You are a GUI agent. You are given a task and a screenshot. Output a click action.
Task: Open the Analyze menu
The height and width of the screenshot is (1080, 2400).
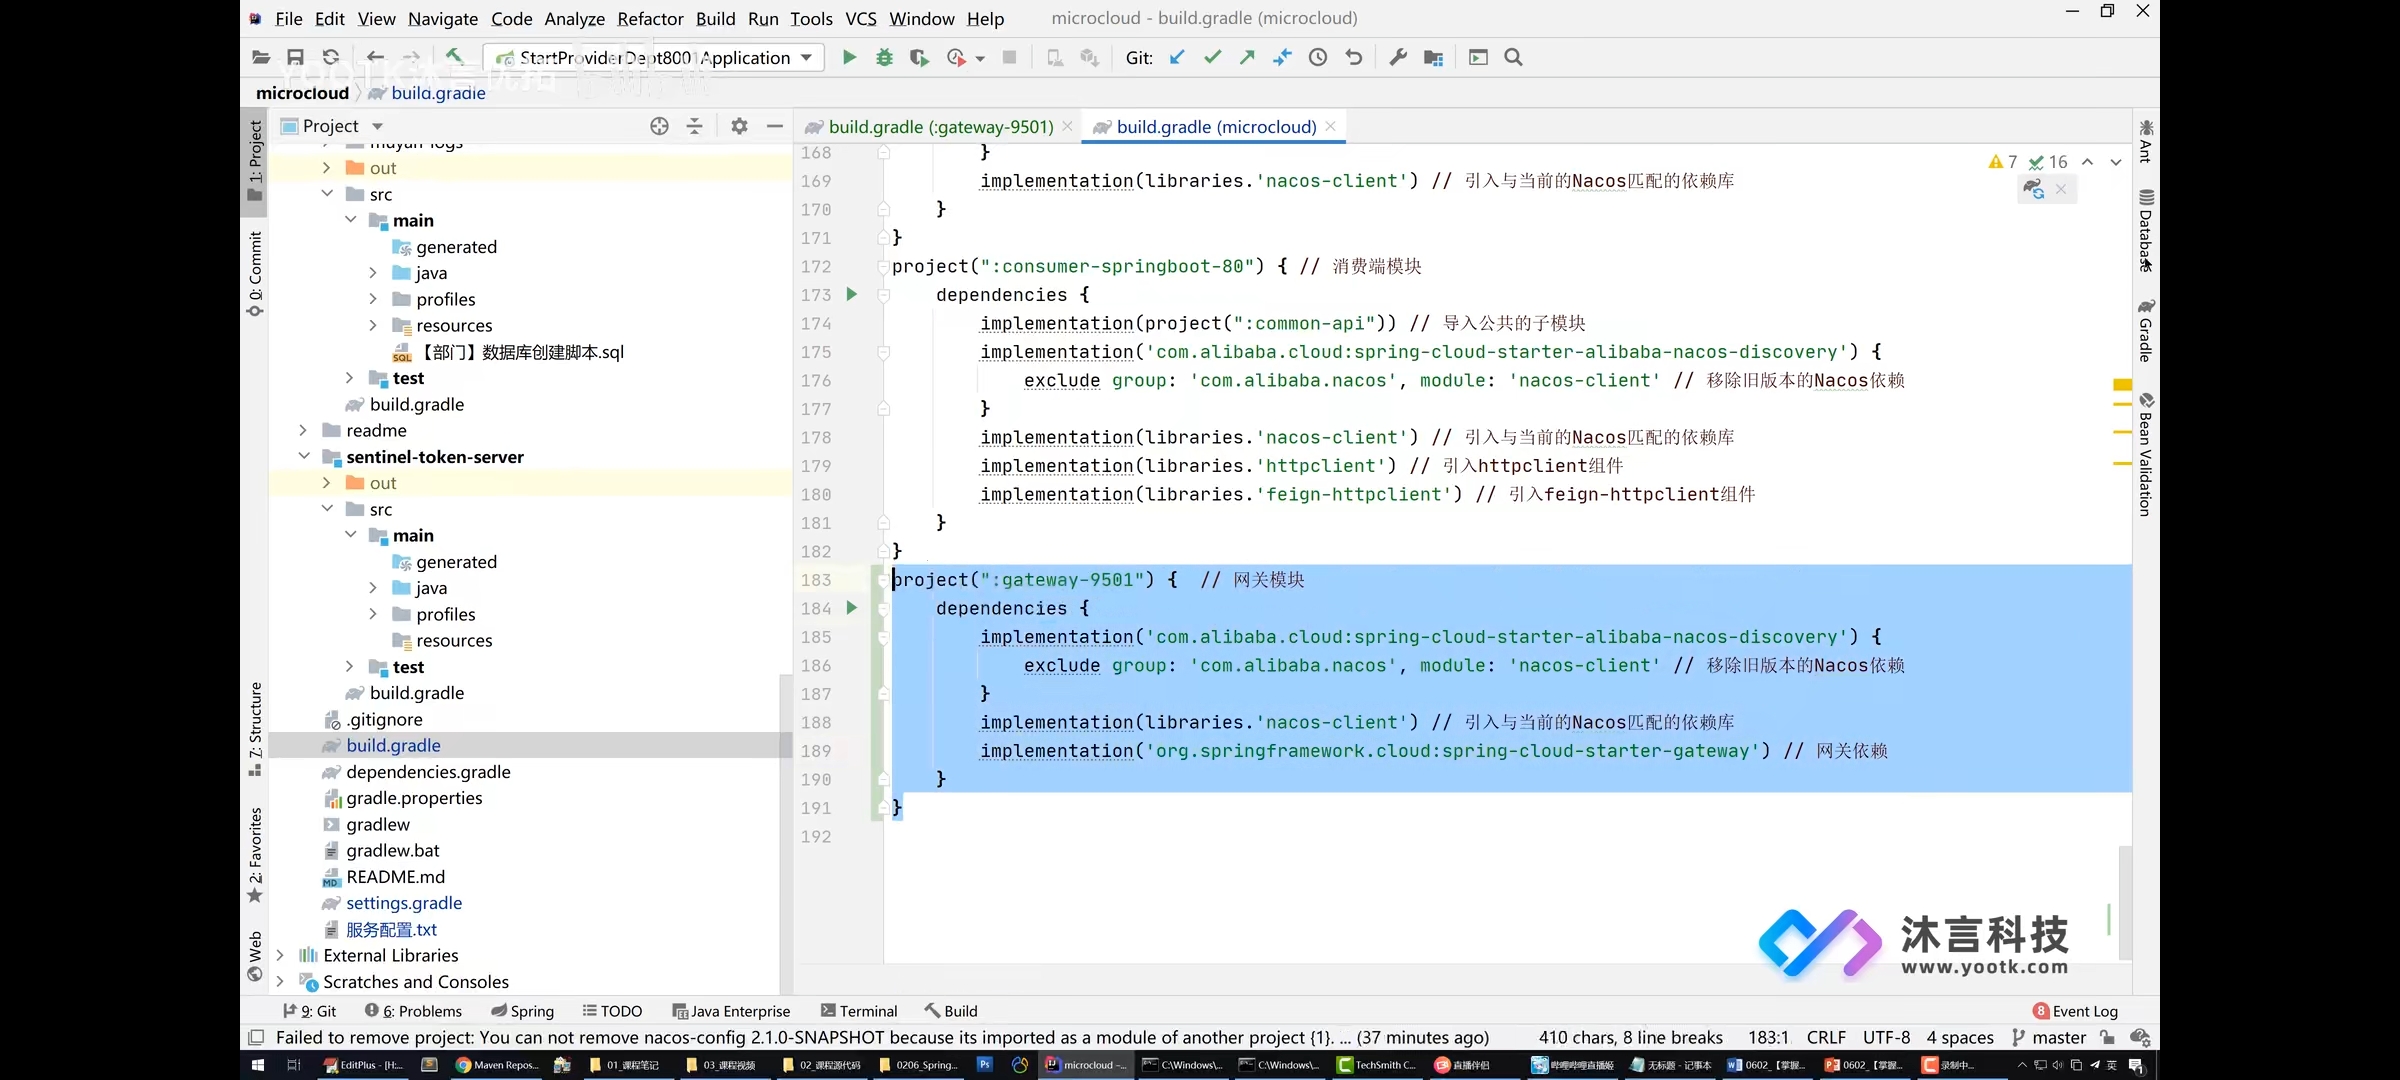pyautogui.click(x=574, y=19)
